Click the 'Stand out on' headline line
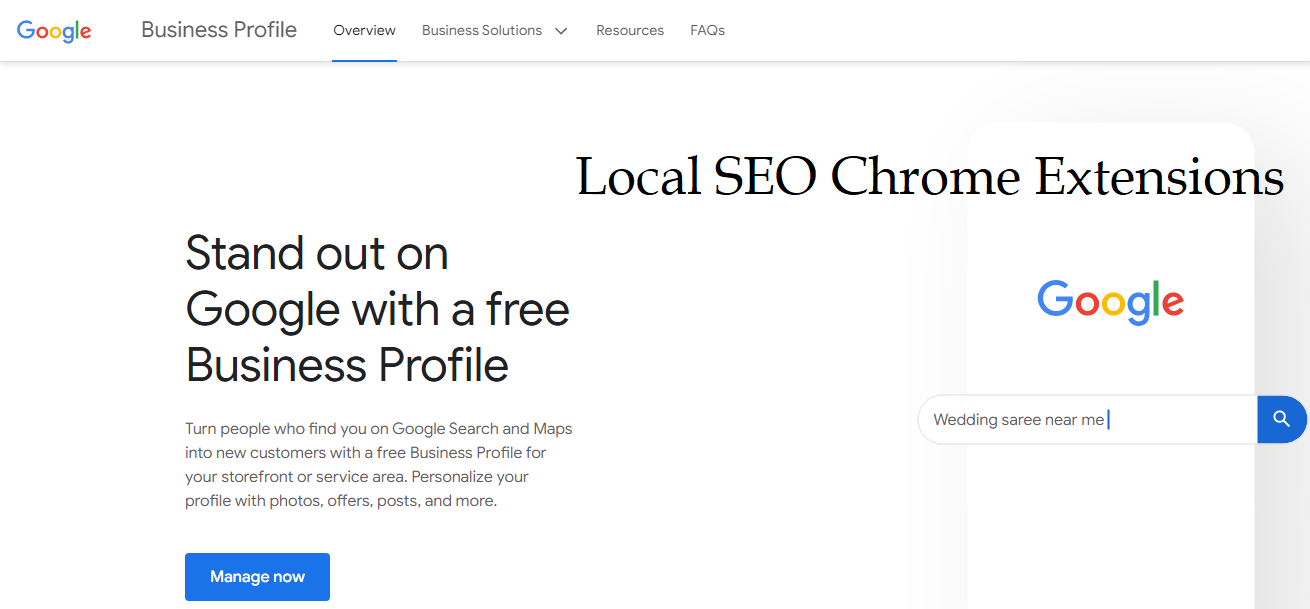 pyautogui.click(x=316, y=253)
